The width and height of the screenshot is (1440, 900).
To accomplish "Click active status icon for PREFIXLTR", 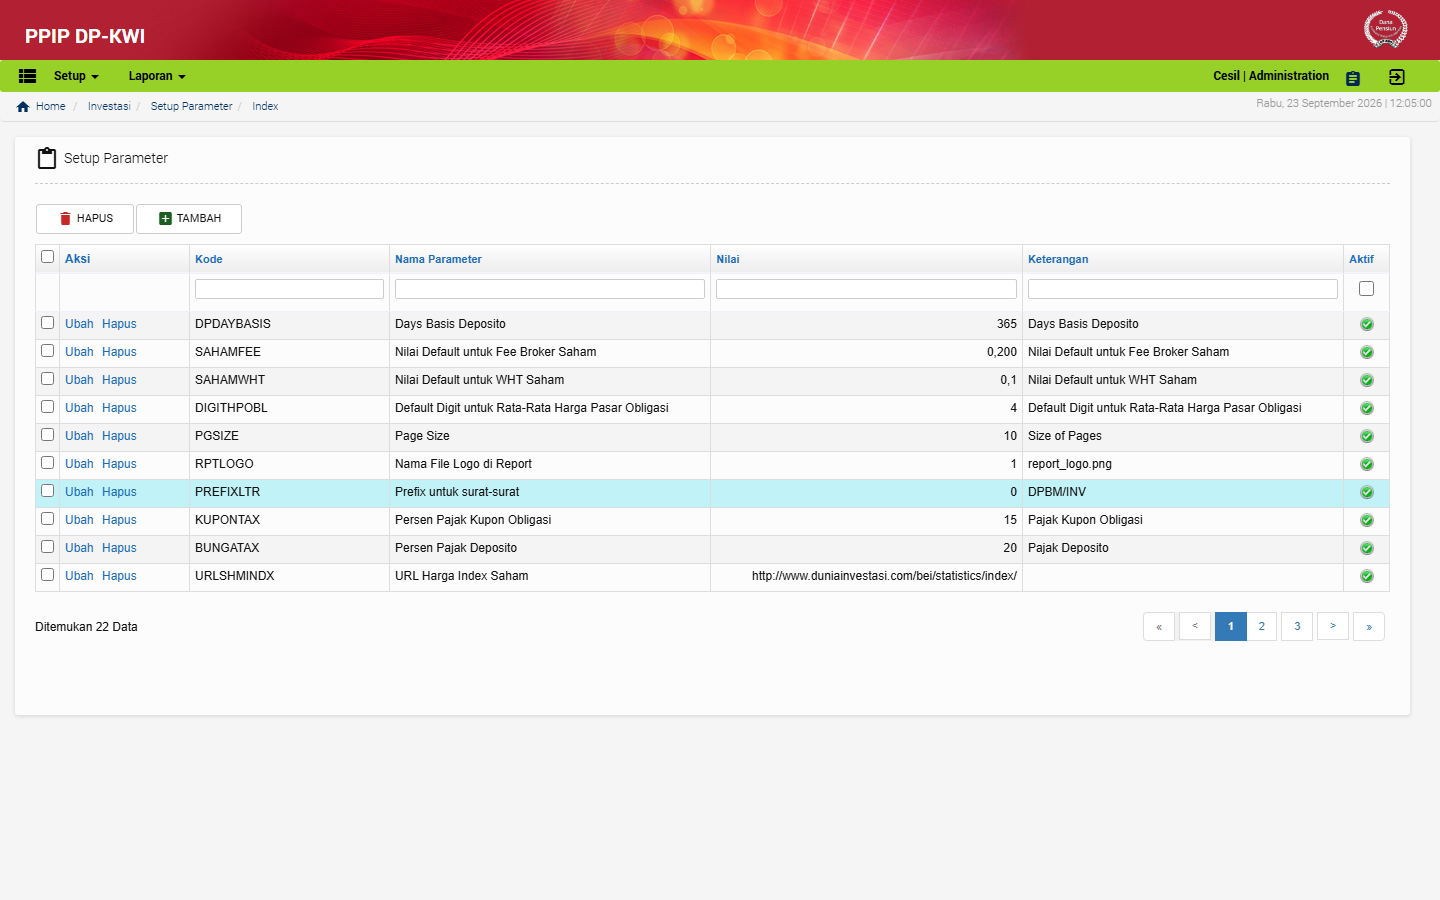I will coord(1367,492).
